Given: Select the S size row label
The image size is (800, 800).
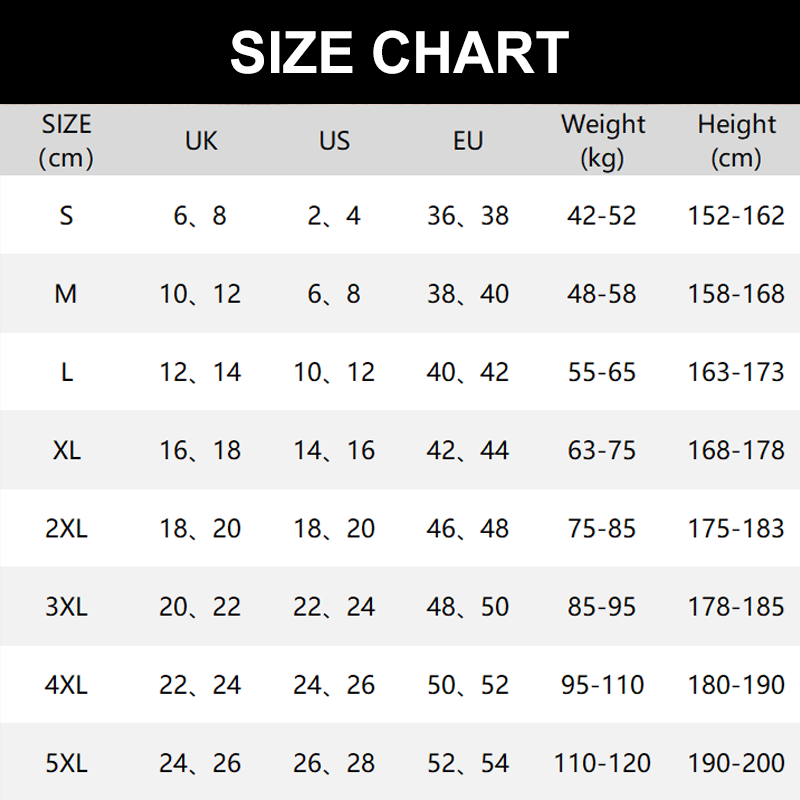Looking at the screenshot, I should pyautogui.click(x=66, y=216).
